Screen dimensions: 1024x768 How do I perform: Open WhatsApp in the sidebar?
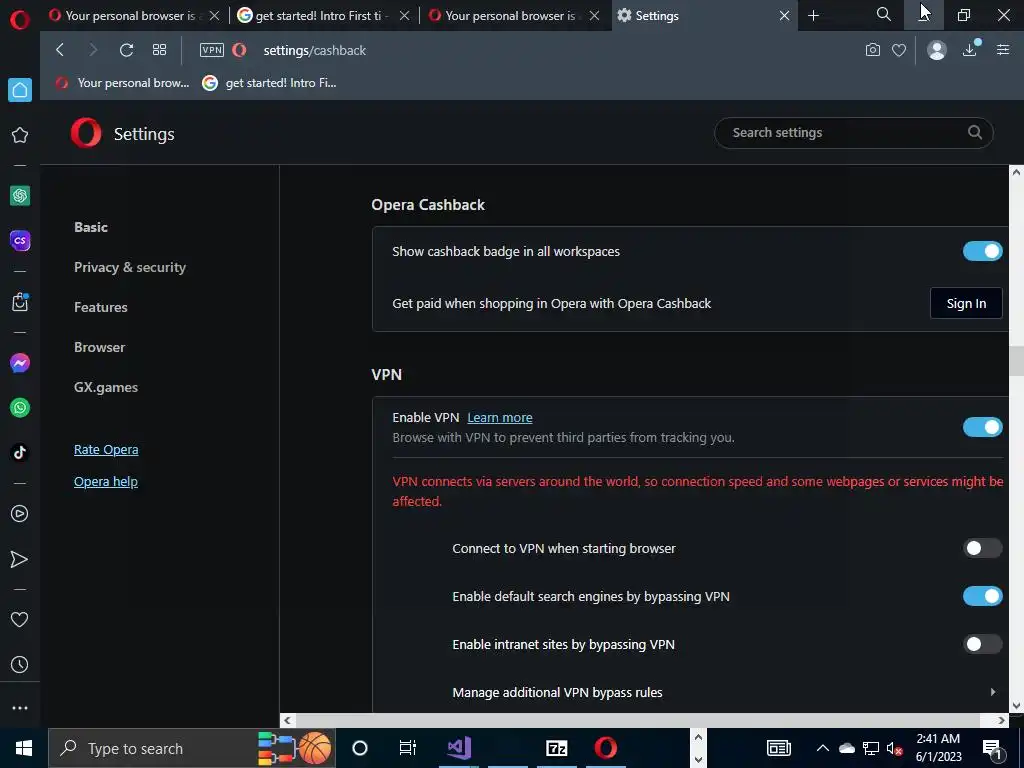pyautogui.click(x=20, y=408)
